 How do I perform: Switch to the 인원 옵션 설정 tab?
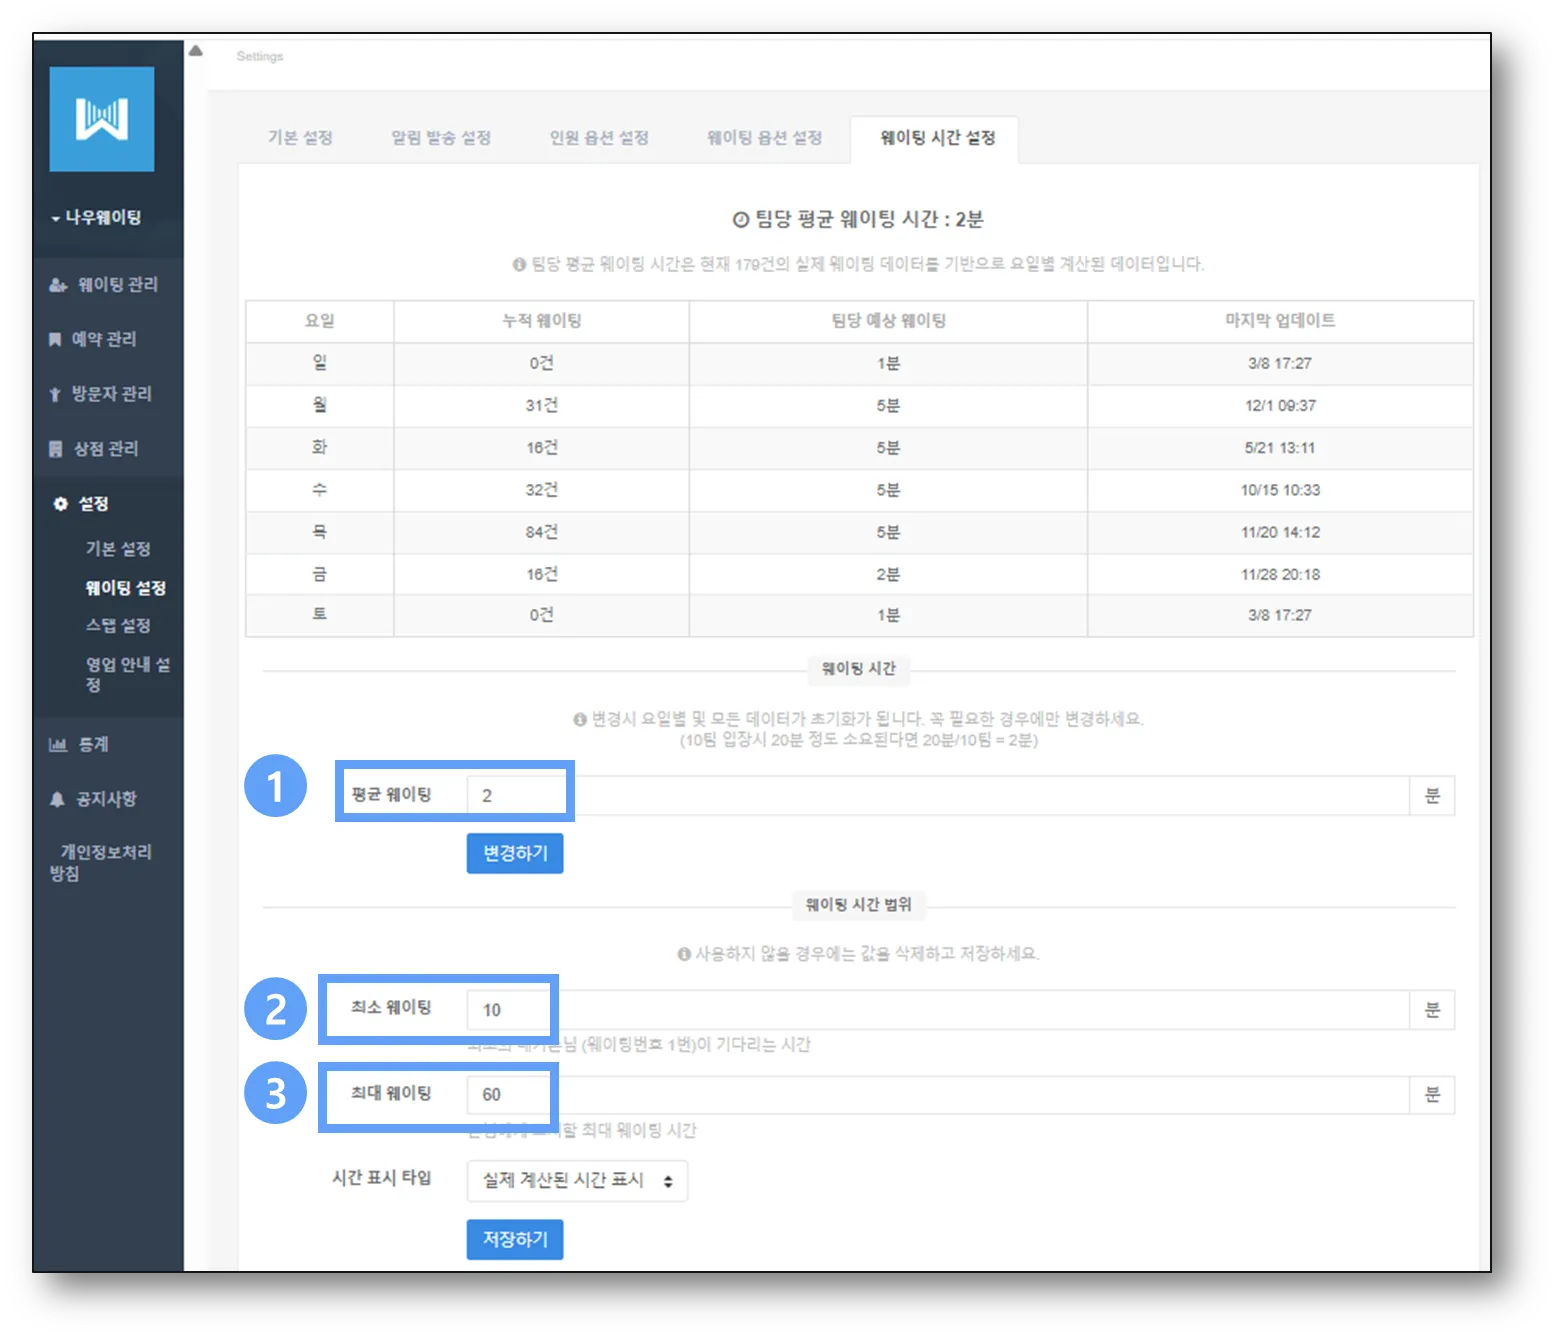pos(599,138)
